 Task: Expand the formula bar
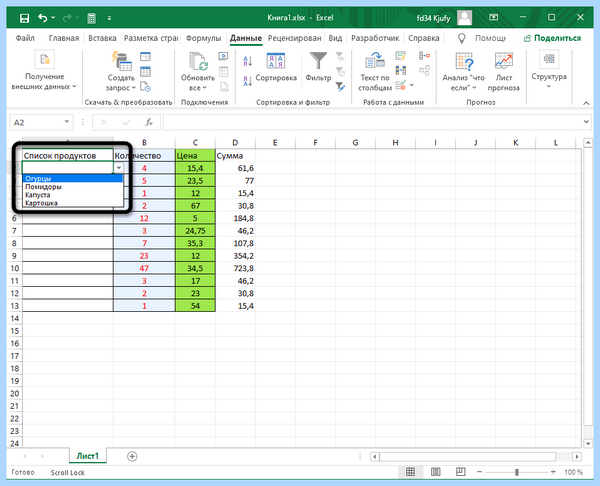[x=586, y=122]
